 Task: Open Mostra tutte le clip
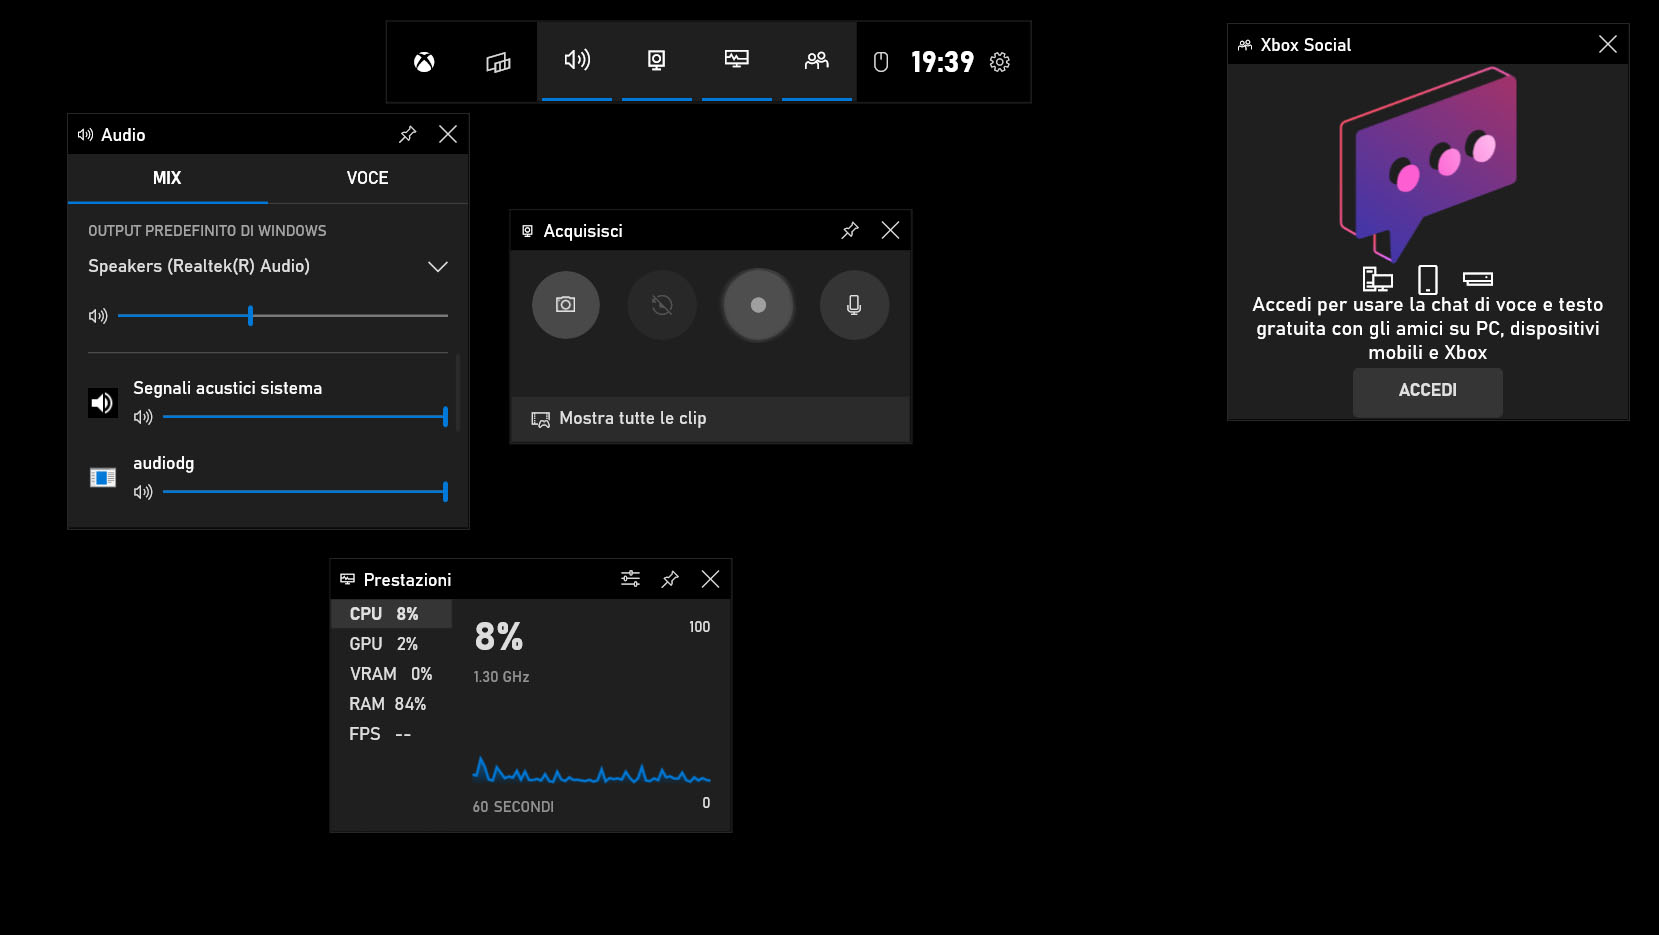[x=710, y=419]
